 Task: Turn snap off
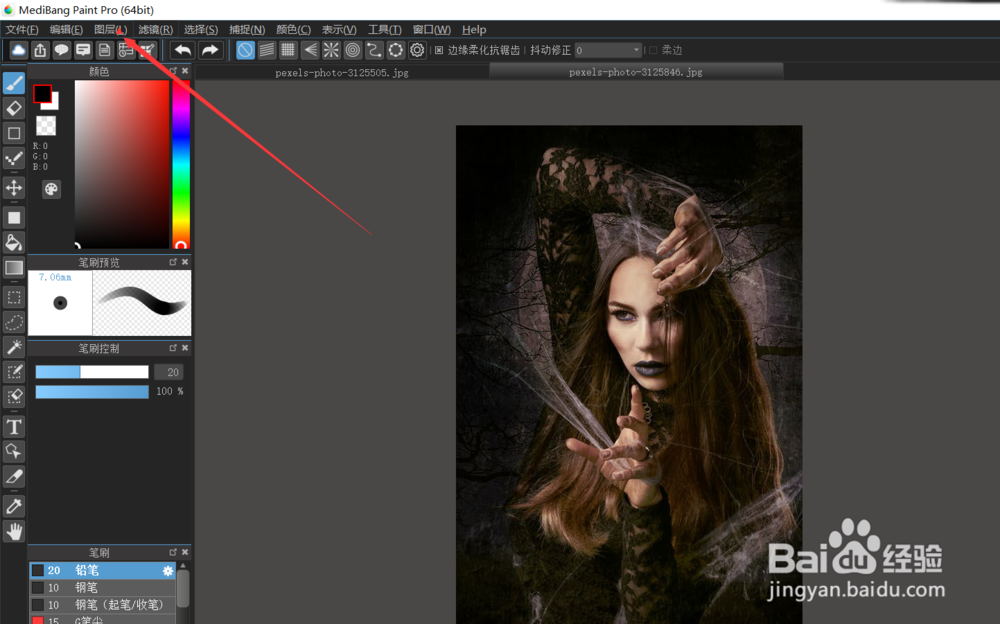tap(246, 50)
